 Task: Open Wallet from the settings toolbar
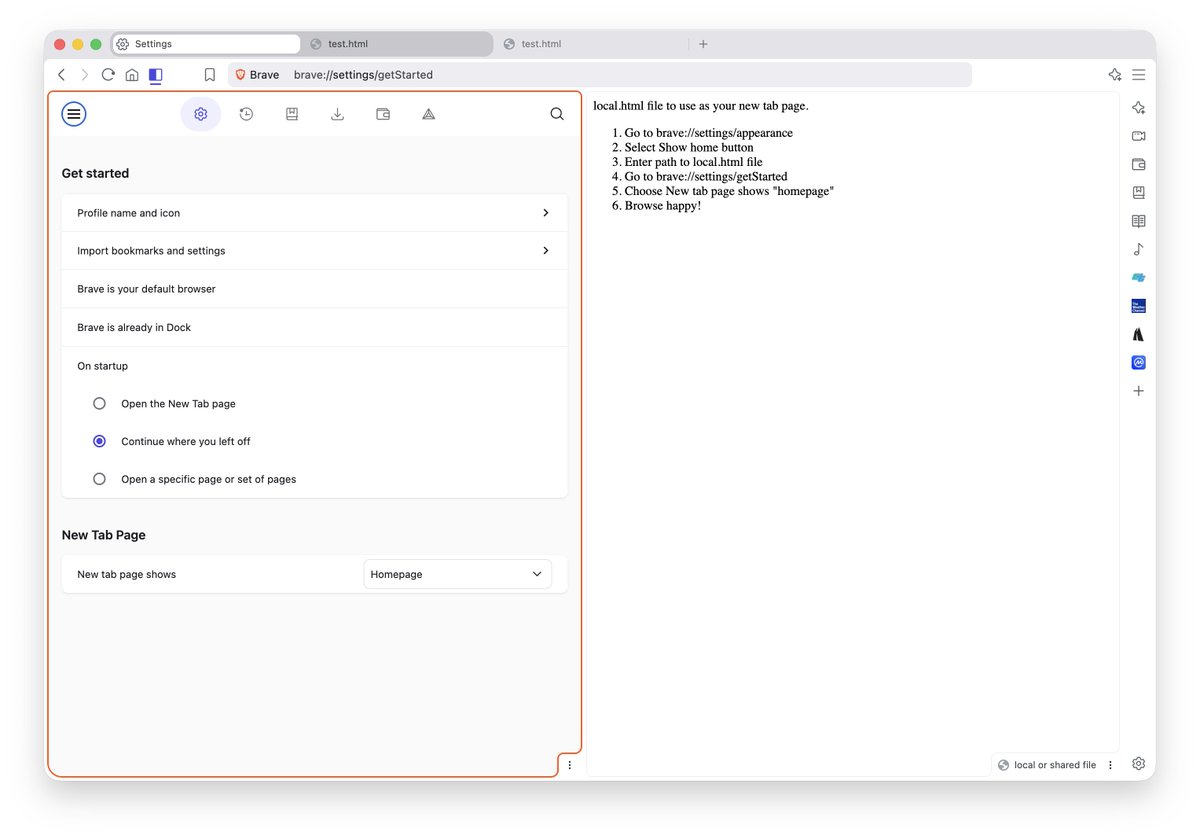(383, 114)
